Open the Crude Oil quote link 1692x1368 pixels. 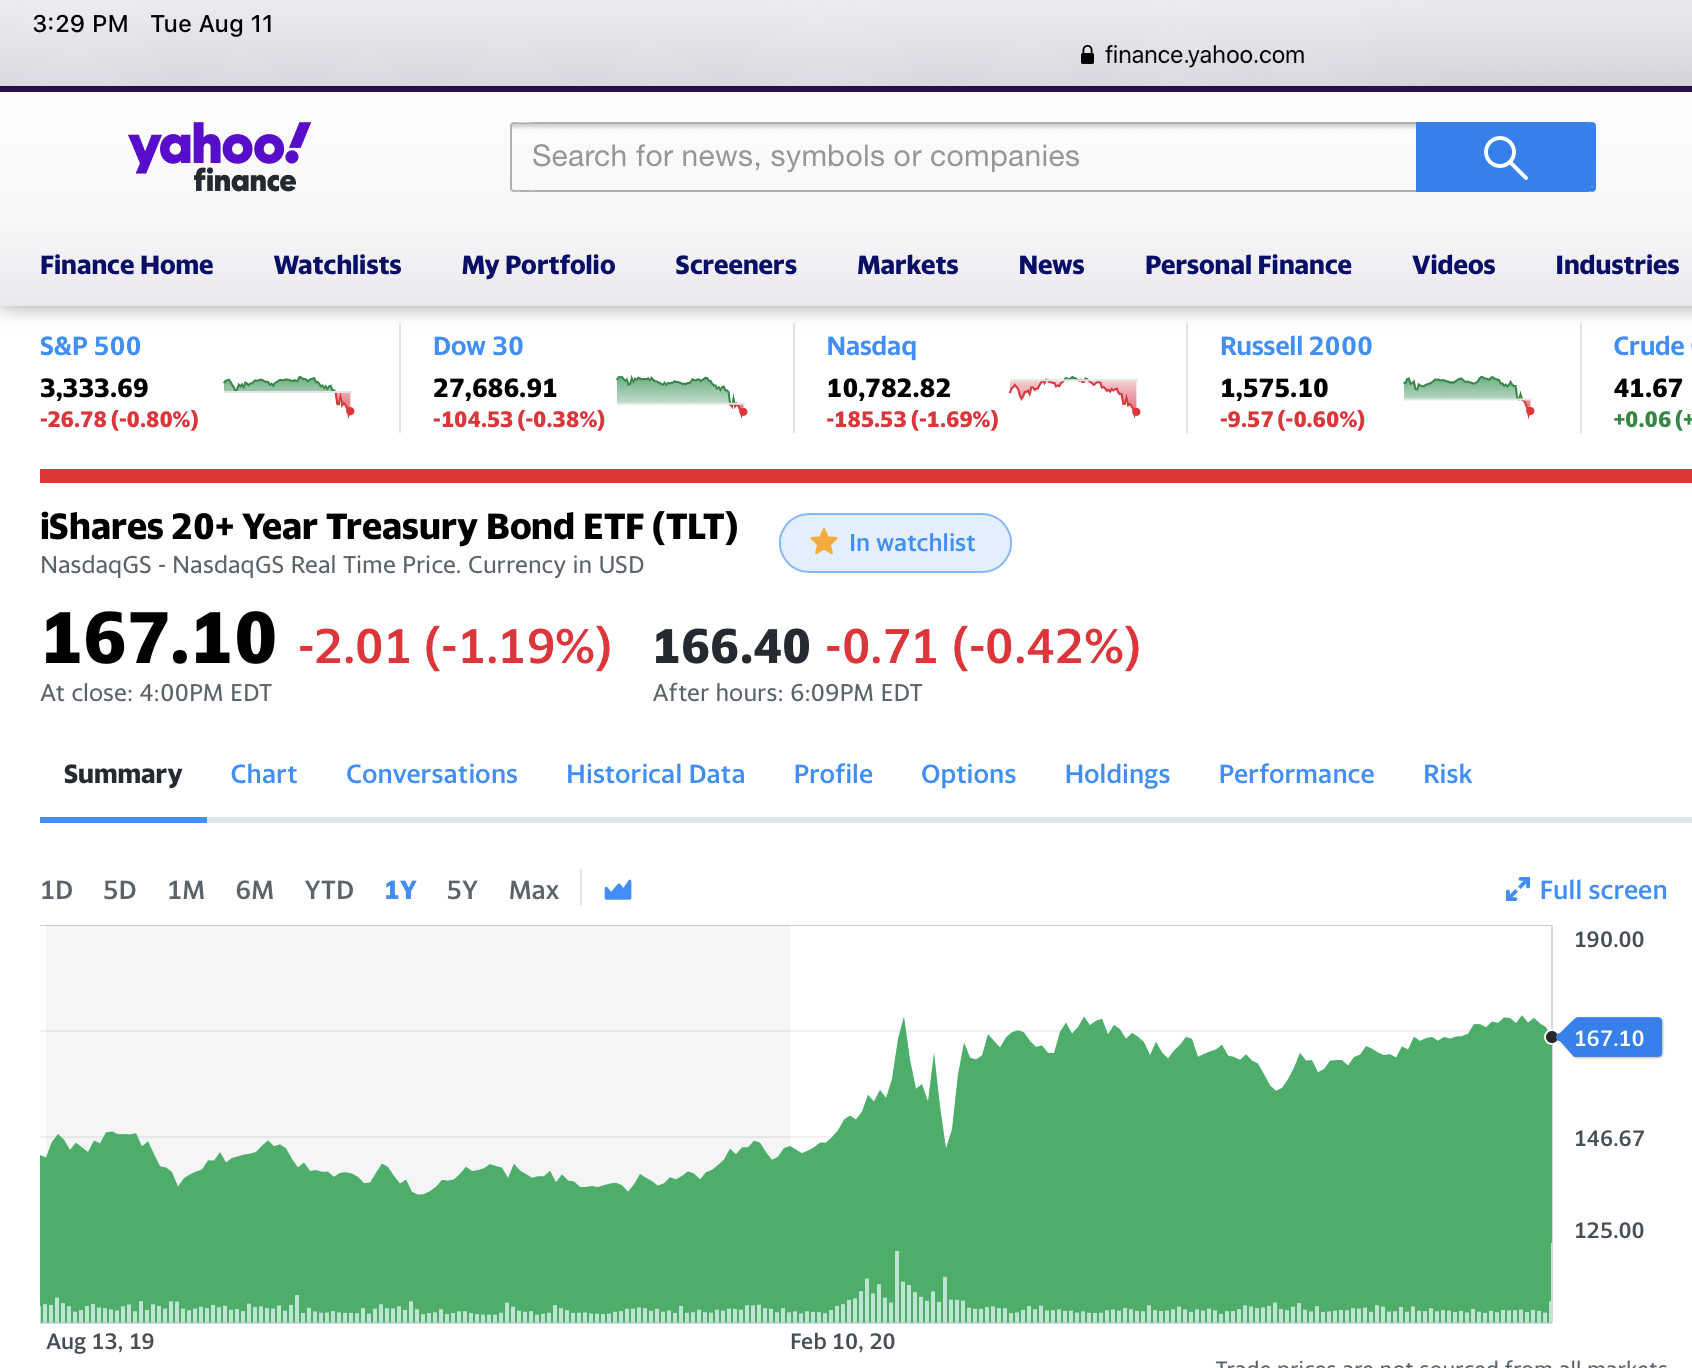(x=1652, y=346)
